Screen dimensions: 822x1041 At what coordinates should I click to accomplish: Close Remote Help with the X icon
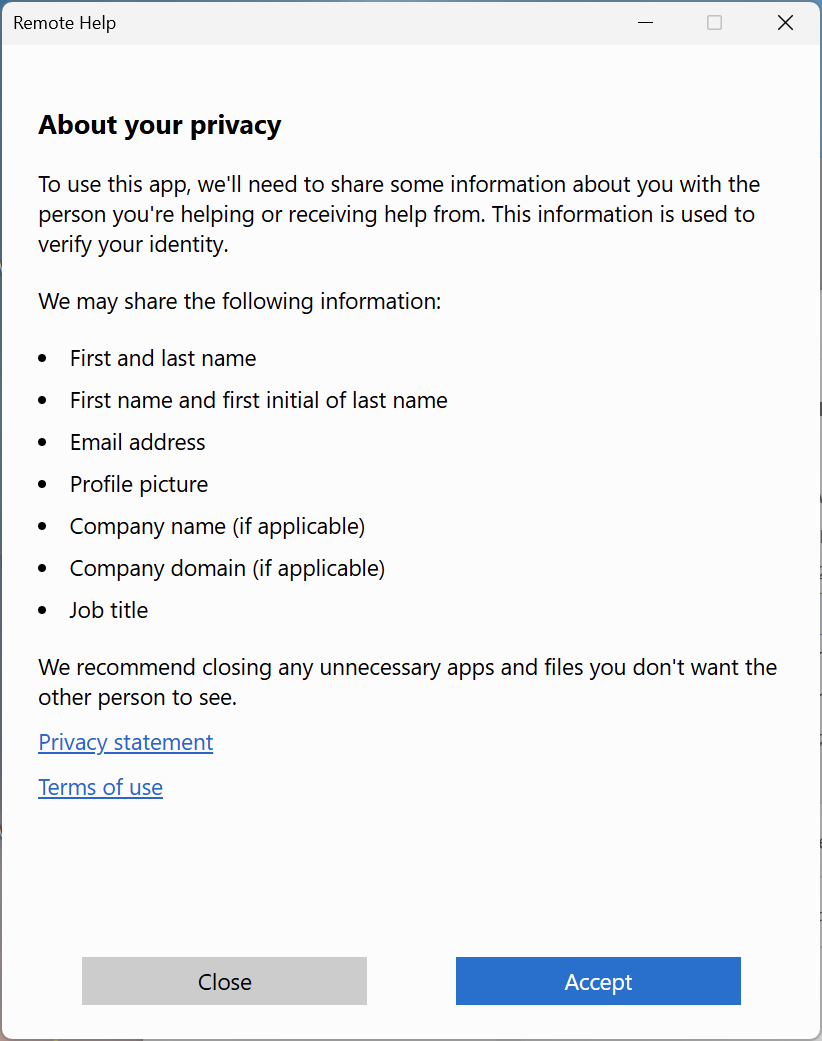pos(785,23)
